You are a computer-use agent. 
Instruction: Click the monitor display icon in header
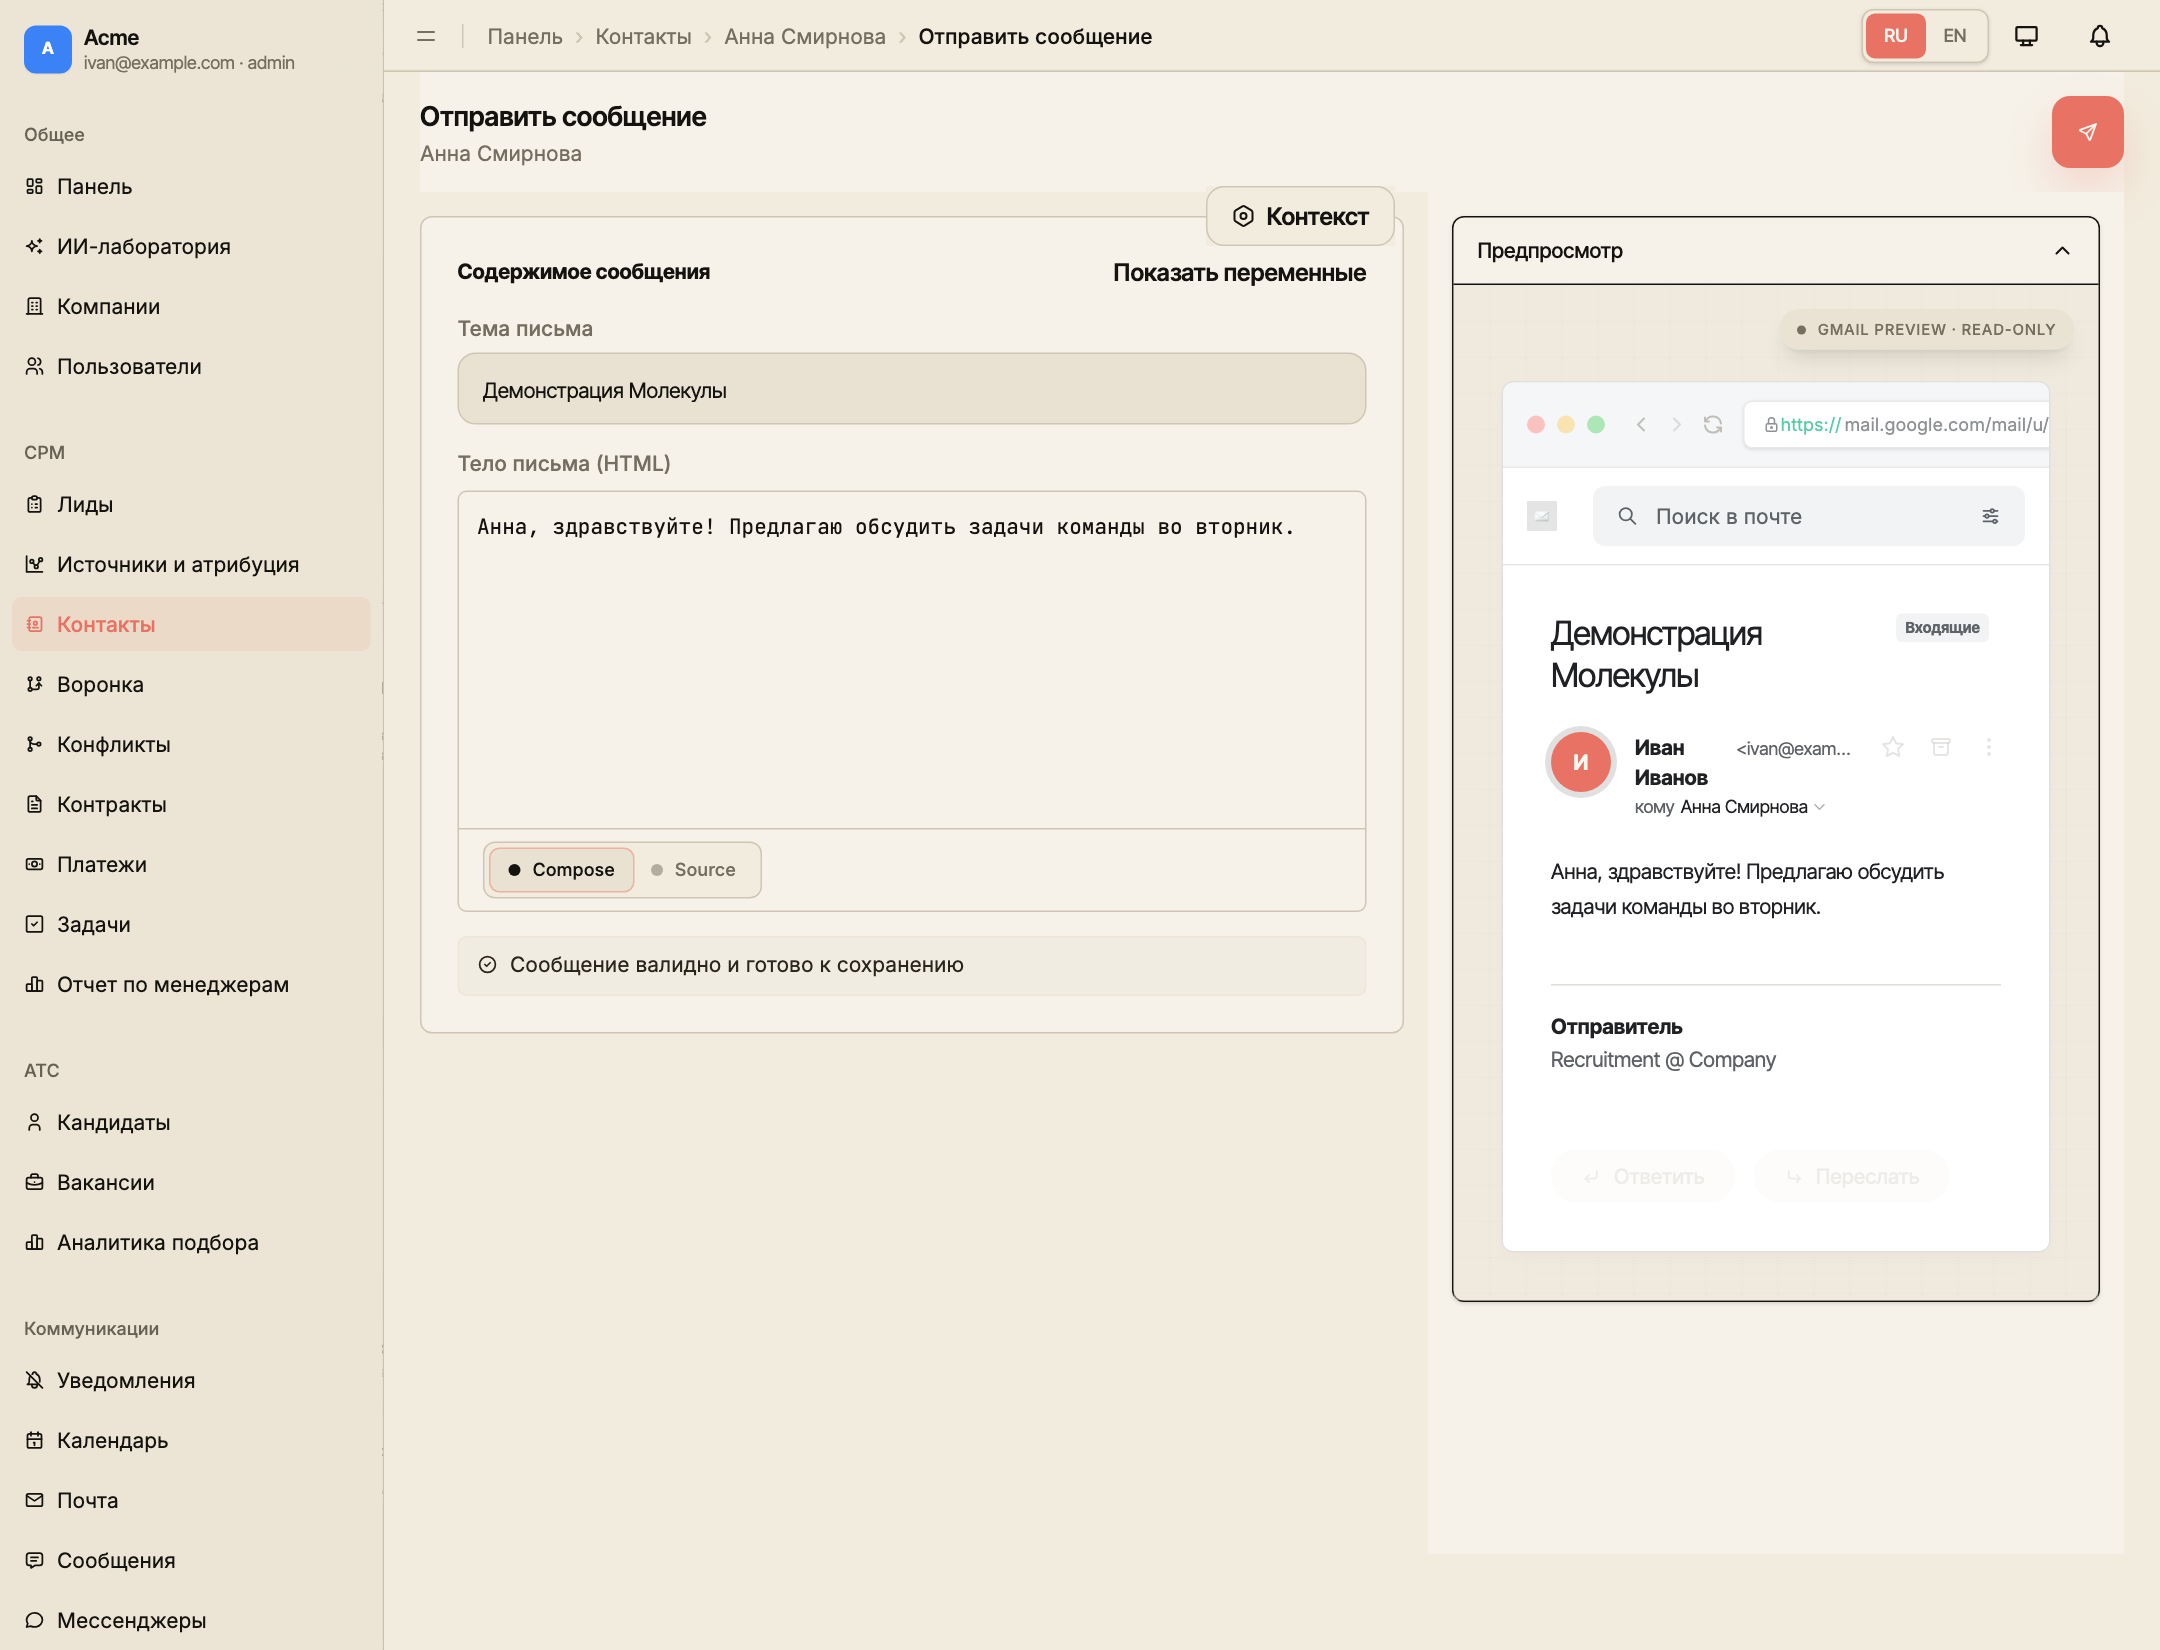(2026, 36)
